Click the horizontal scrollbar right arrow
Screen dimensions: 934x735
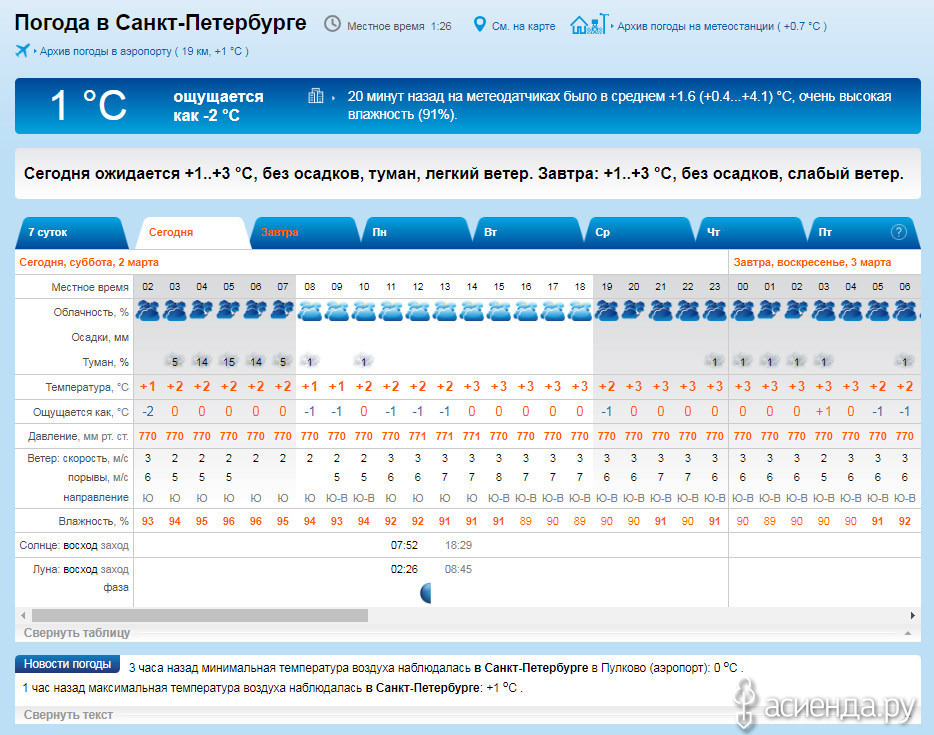click(x=912, y=615)
